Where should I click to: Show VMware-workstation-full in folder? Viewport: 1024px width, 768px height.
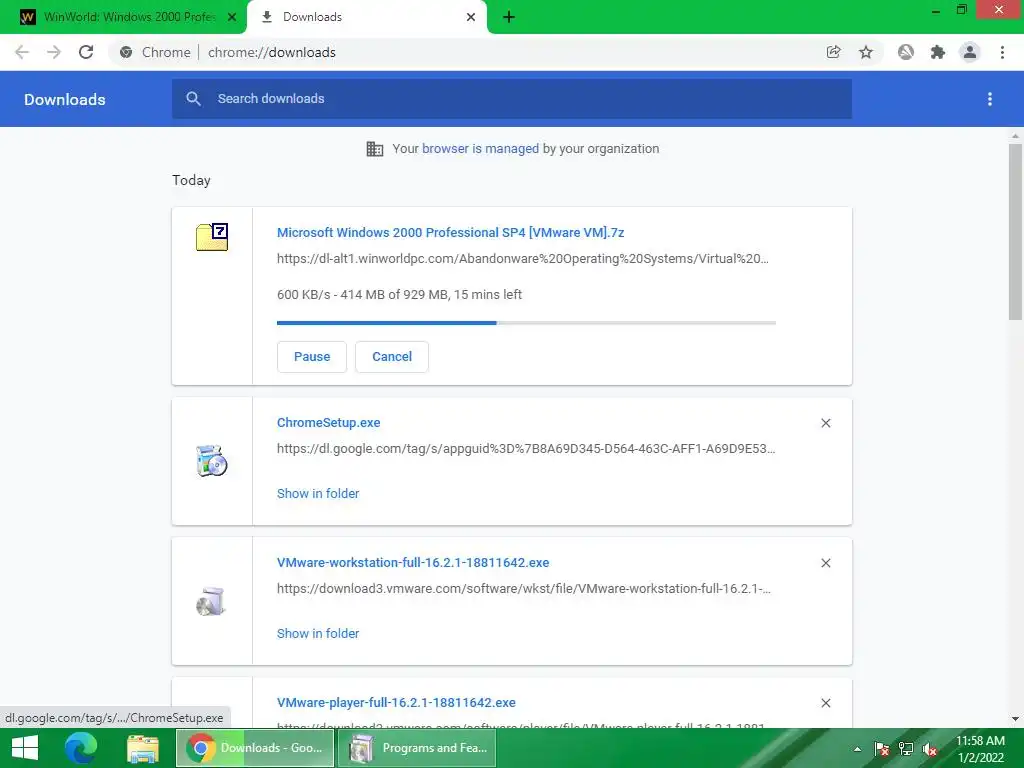[318, 633]
